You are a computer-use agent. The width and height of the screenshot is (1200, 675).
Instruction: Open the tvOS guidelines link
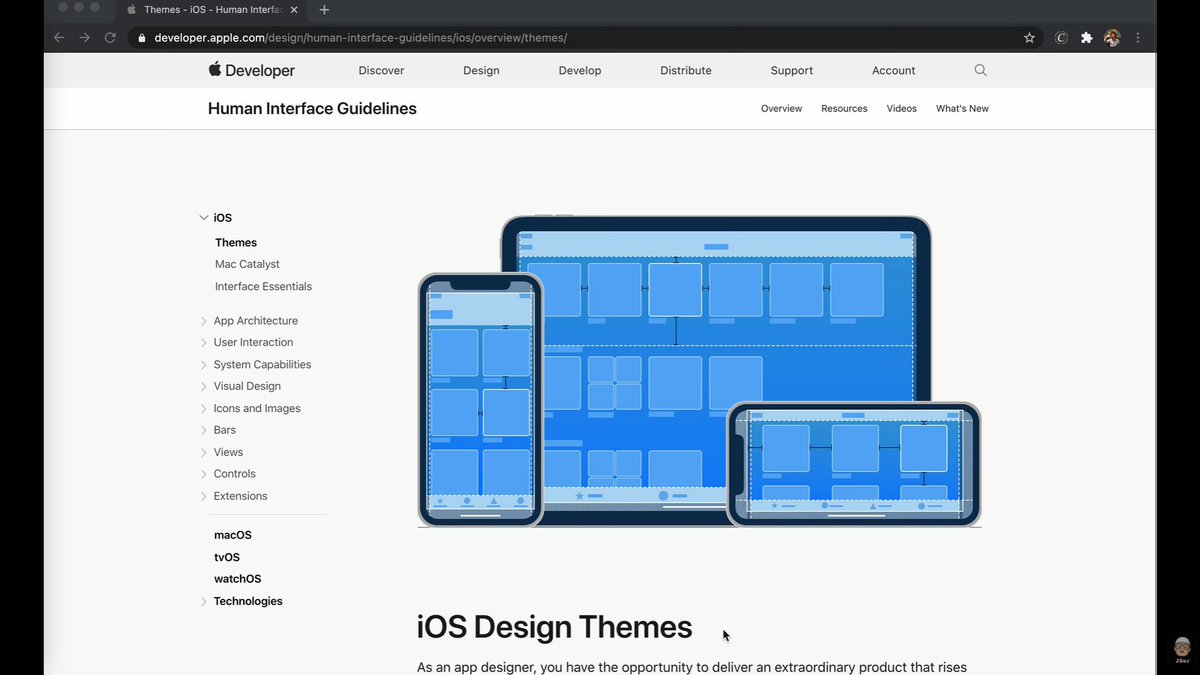[x=227, y=558]
